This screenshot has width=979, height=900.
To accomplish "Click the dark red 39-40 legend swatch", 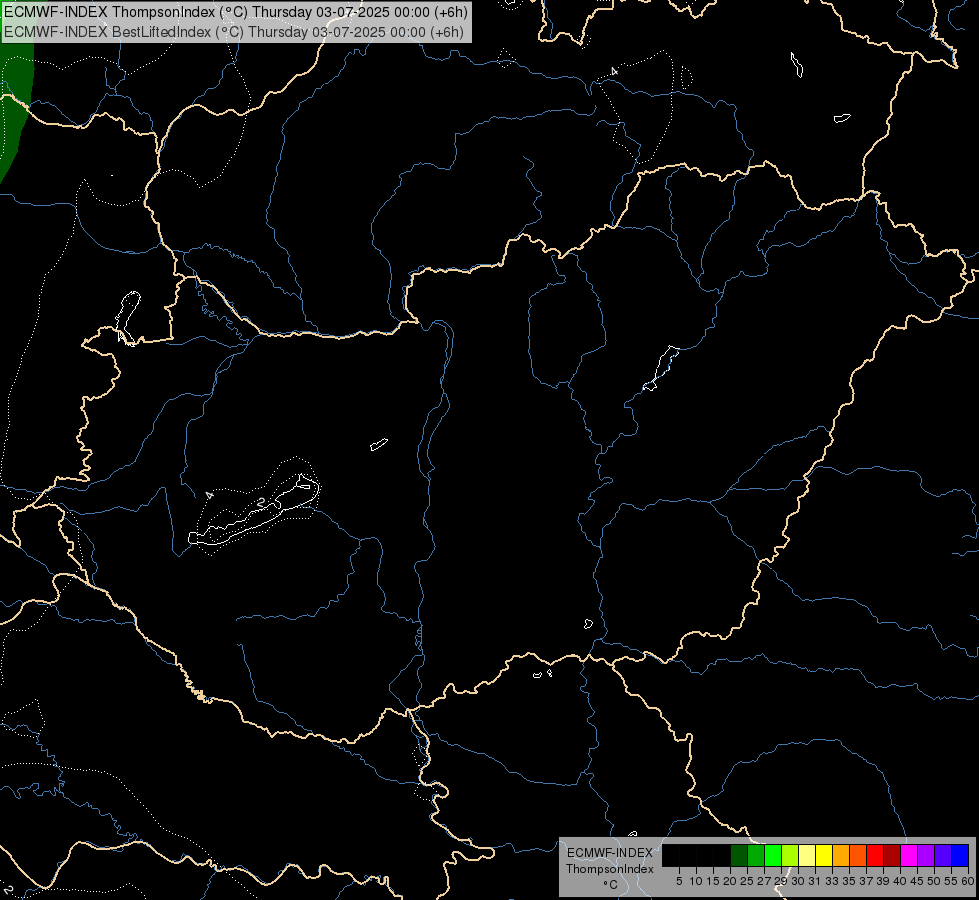I will (x=892, y=856).
